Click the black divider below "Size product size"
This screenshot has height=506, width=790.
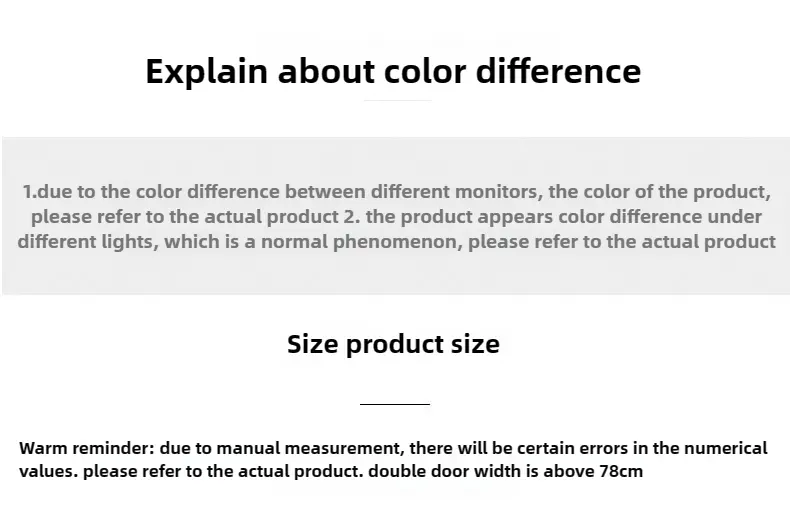(395, 404)
